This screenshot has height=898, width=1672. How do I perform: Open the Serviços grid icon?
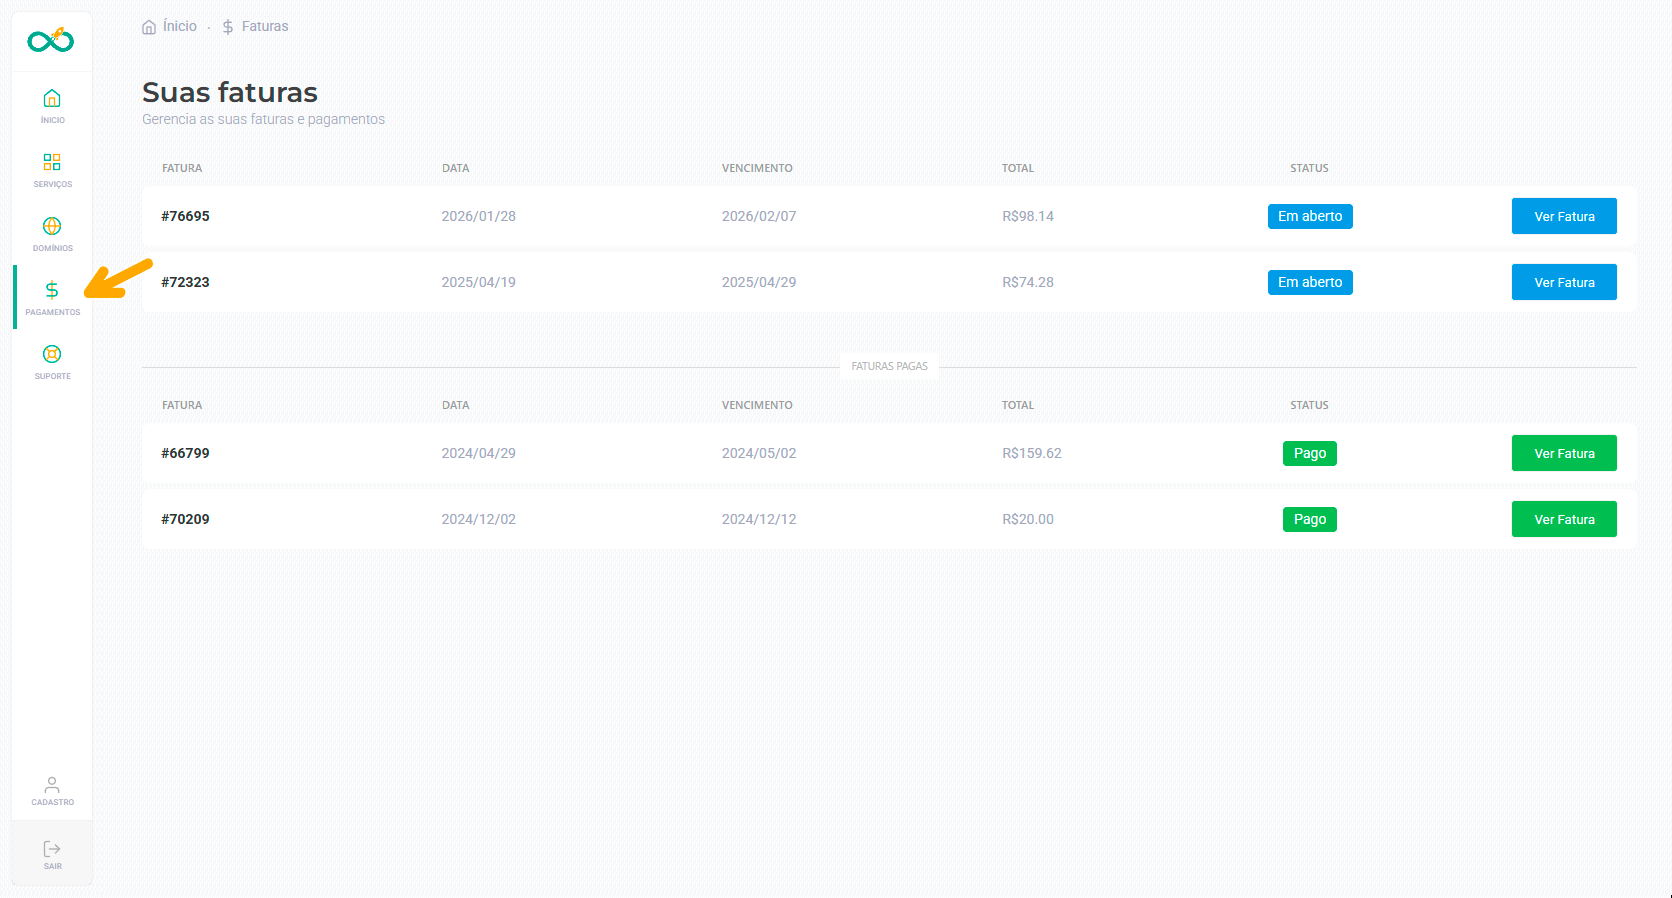click(52, 163)
